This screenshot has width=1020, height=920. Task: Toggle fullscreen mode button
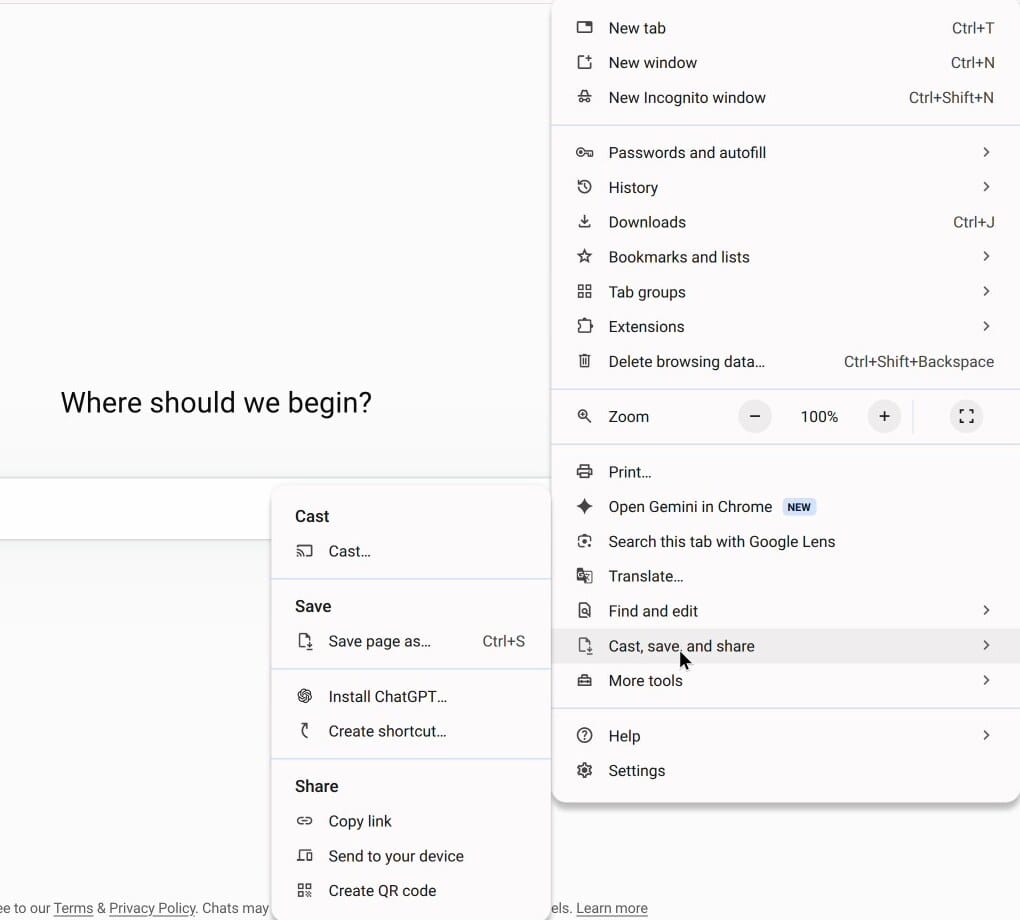click(966, 416)
